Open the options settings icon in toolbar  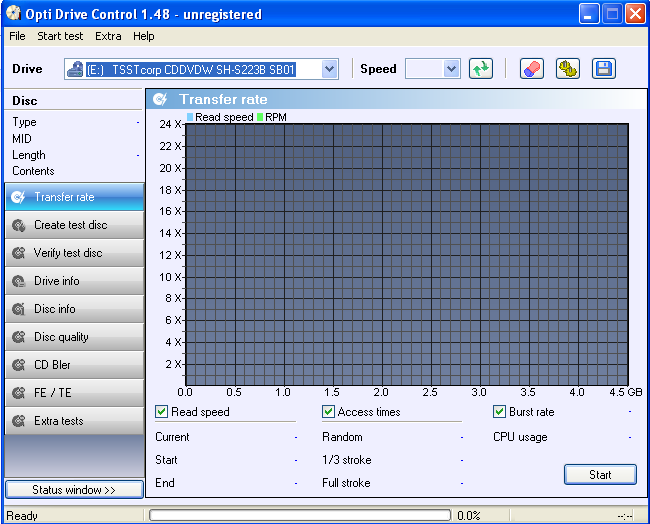[x=568, y=69]
